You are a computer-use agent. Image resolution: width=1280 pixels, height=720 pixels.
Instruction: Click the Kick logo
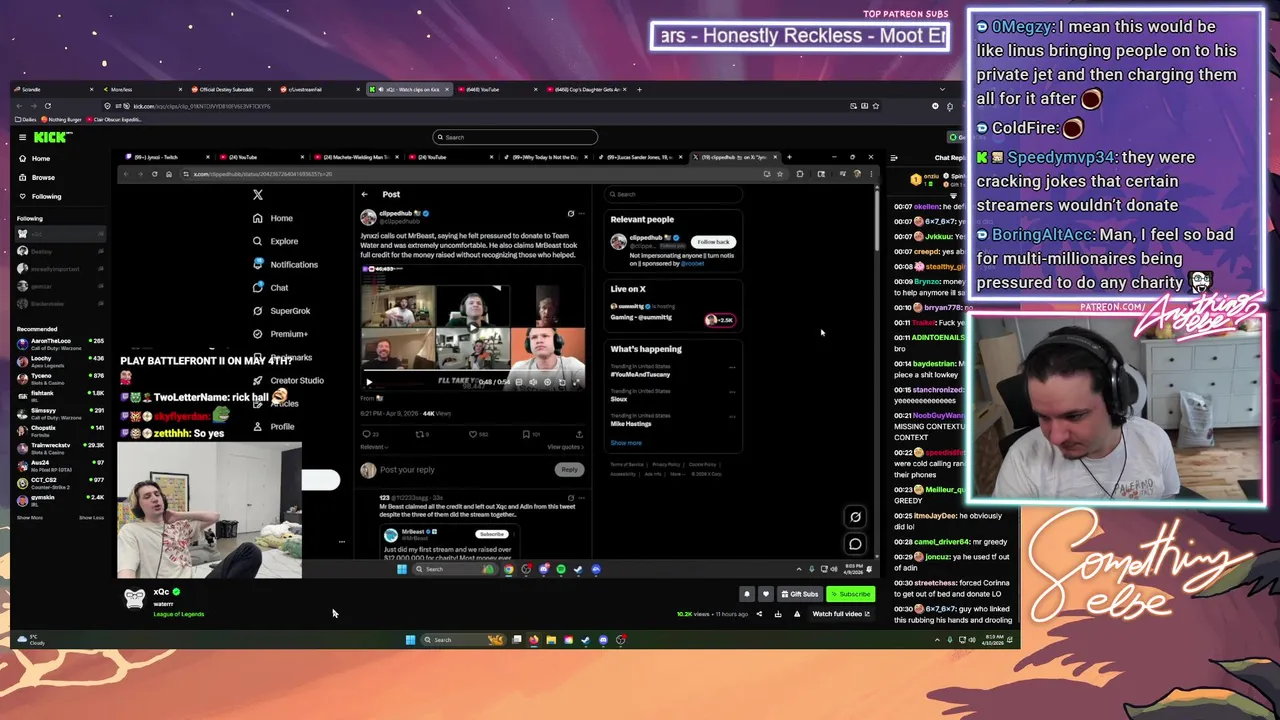click(51, 137)
